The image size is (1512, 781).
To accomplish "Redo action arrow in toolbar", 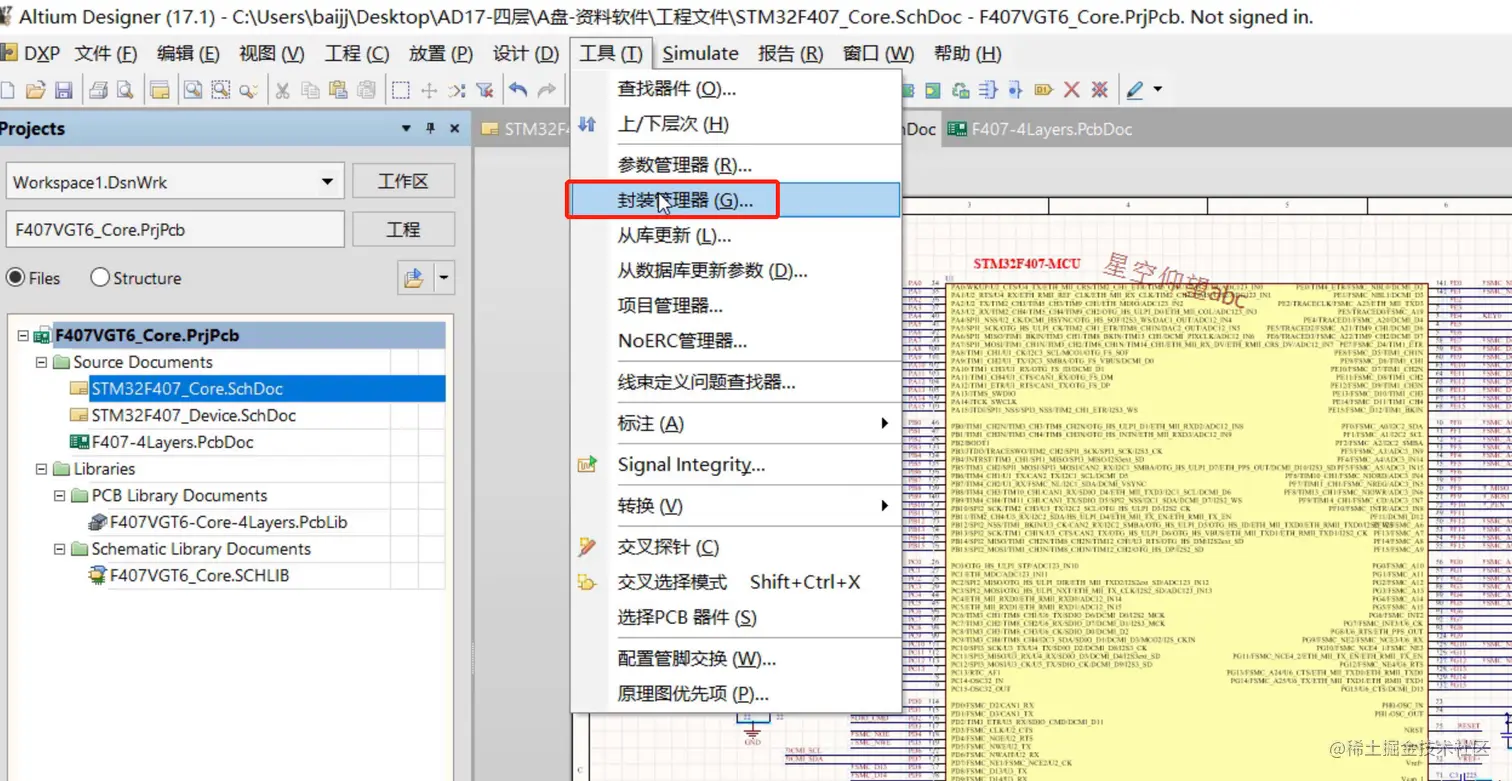I will 546,90.
